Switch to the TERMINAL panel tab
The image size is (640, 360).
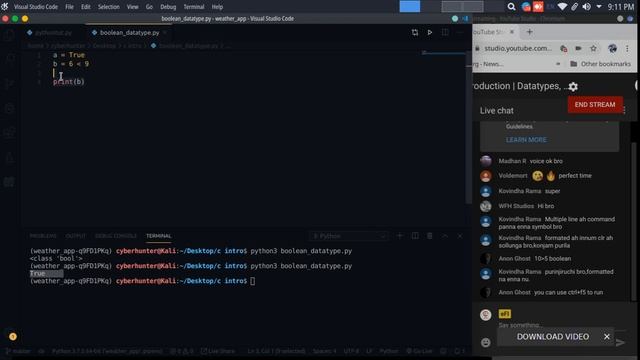pyautogui.click(x=159, y=236)
